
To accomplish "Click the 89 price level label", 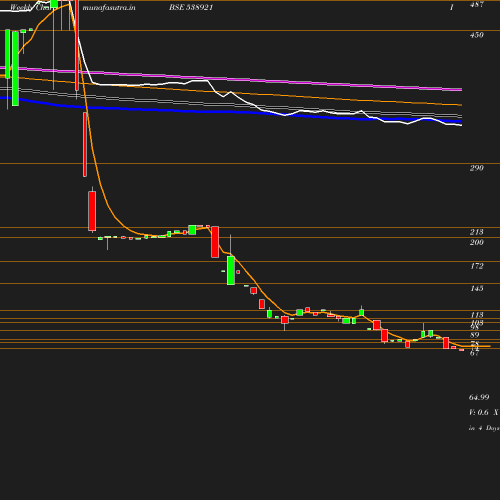I will point(474,335).
